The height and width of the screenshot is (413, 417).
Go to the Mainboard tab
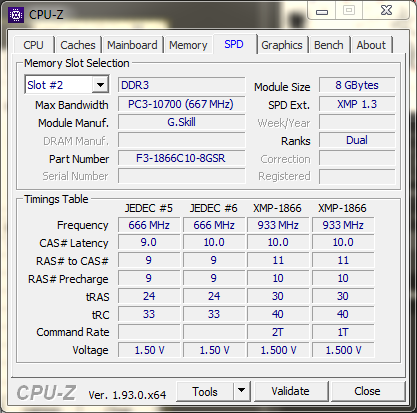click(x=132, y=45)
